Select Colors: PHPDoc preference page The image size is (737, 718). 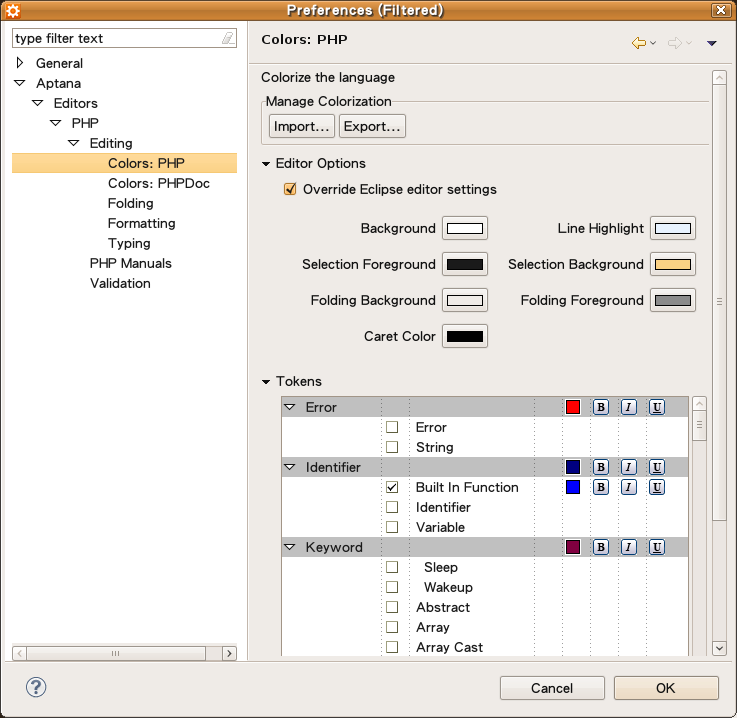[x=159, y=183]
